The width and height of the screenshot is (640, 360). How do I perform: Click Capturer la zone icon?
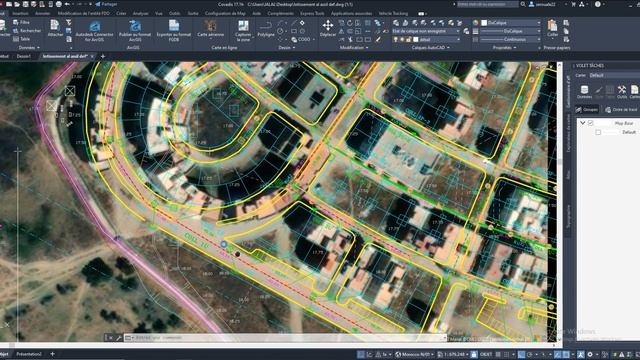[243, 26]
